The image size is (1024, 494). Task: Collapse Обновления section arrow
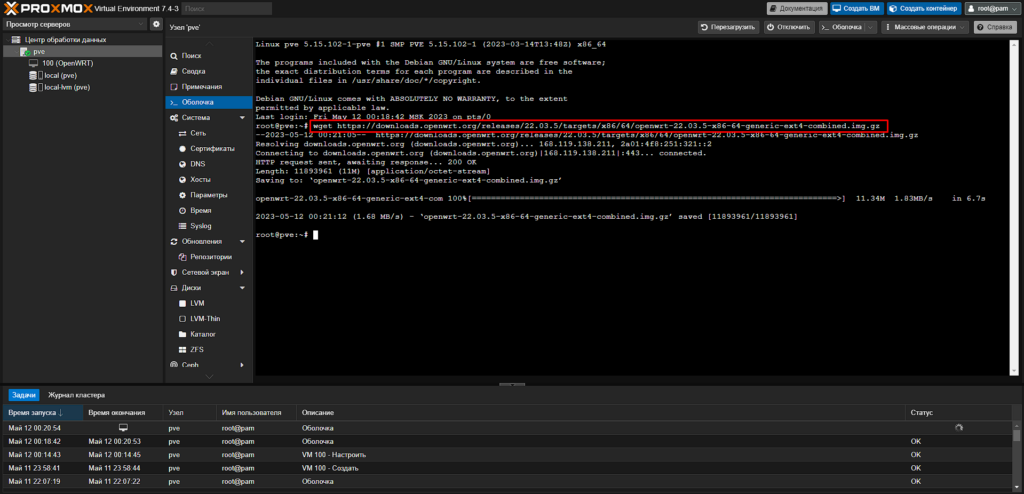point(242,242)
